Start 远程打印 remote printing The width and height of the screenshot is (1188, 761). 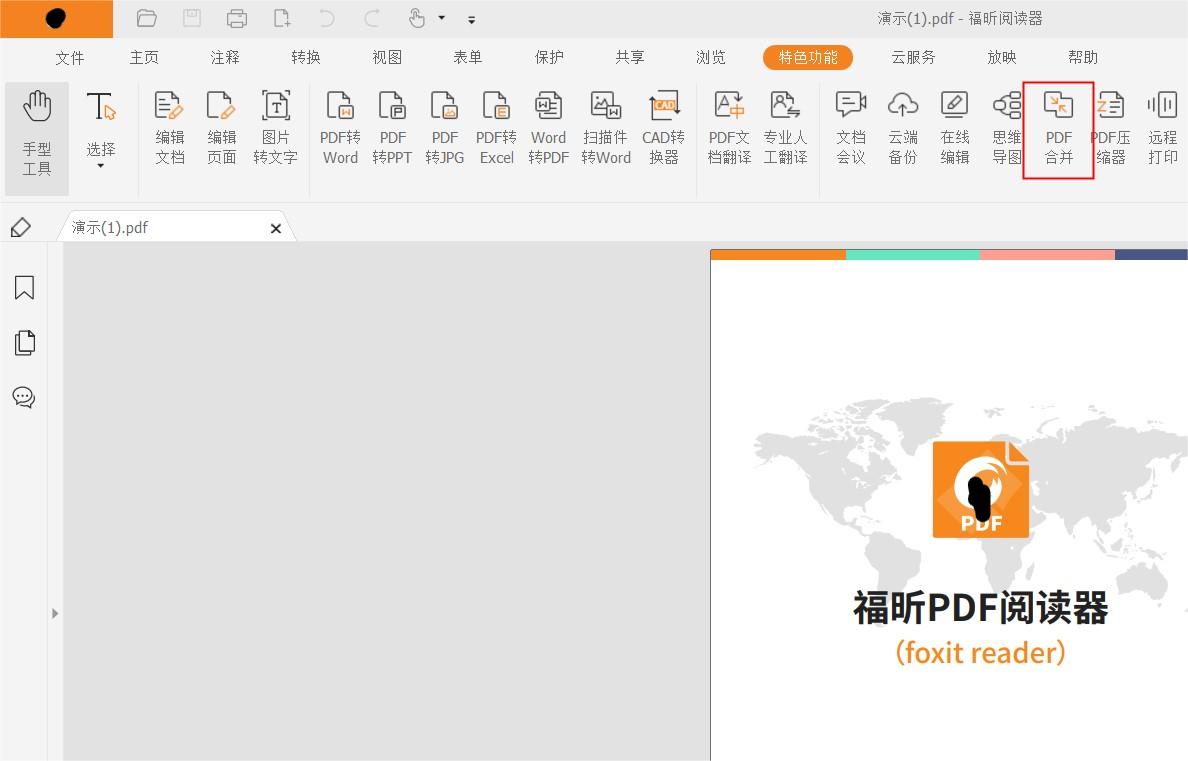1163,128
